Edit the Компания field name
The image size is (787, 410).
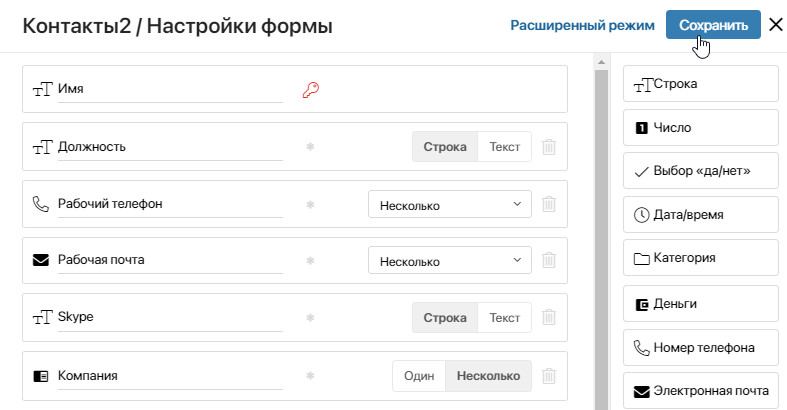pos(170,376)
